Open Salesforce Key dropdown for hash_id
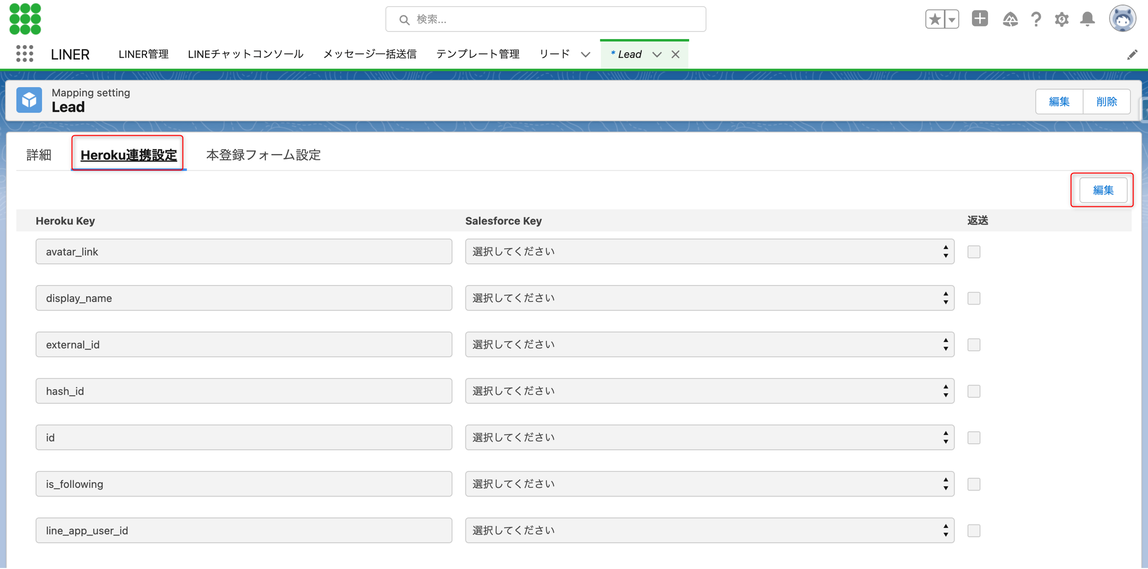This screenshot has height=569, width=1148. [x=709, y=391]
